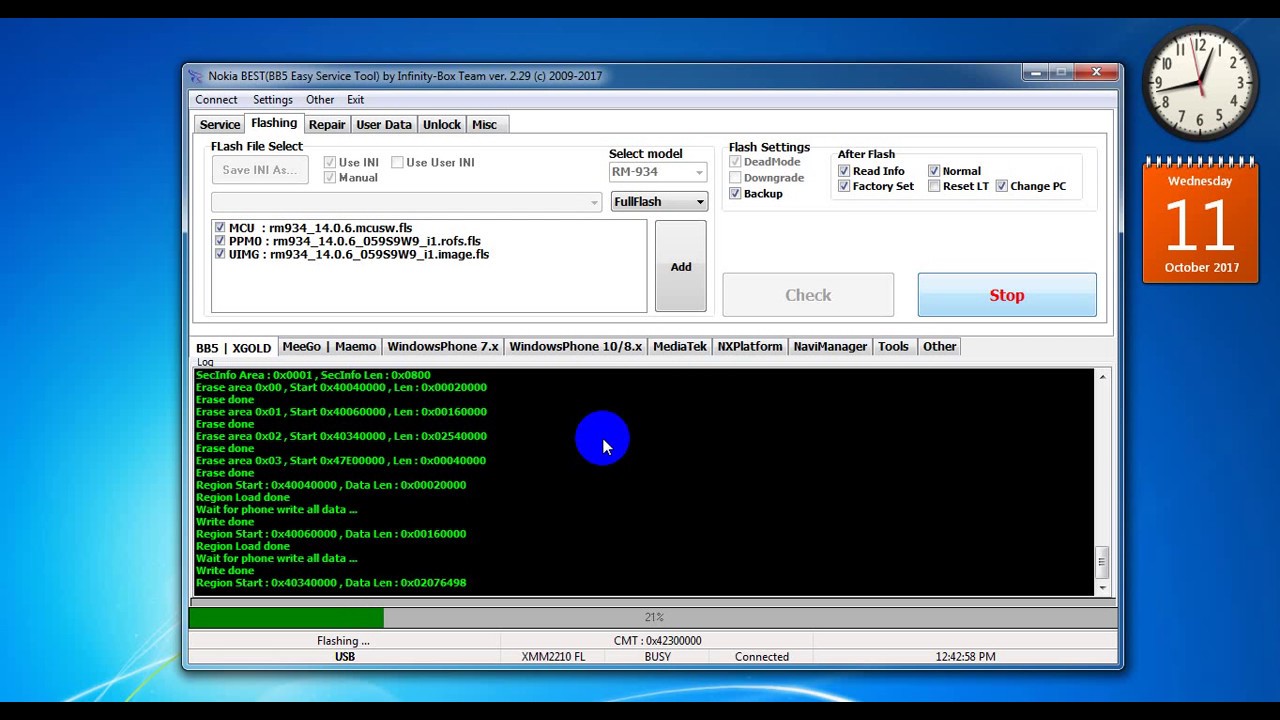Click the 21% flashing progress bar
This screenshot has height=720, width=1280.
[653, 618]
